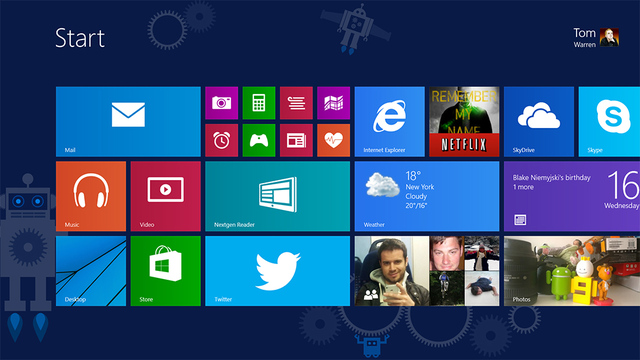Open the Weather tile showing New York

(427, 196)
